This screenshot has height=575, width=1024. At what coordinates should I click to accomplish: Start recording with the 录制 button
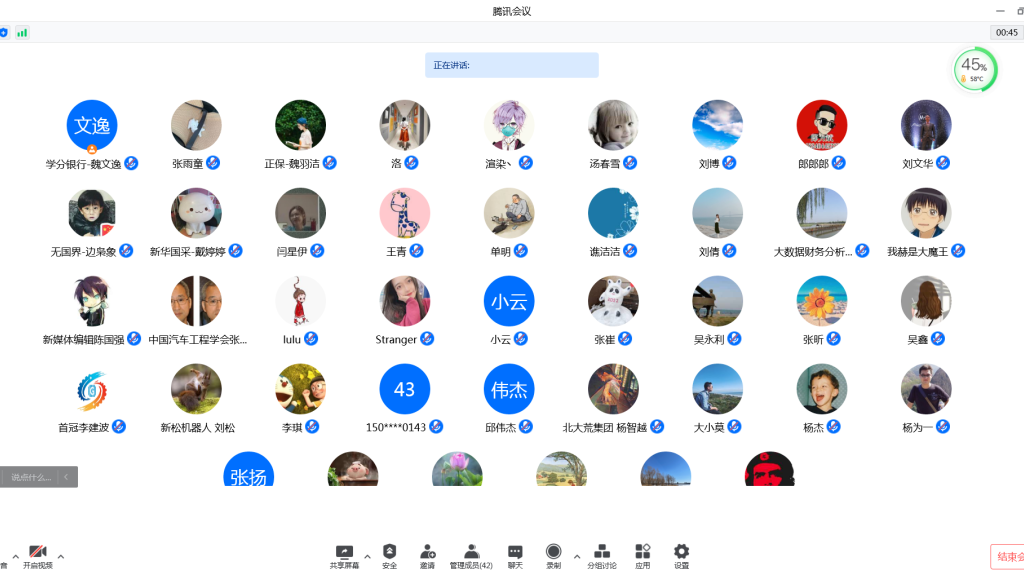(553, 552)
